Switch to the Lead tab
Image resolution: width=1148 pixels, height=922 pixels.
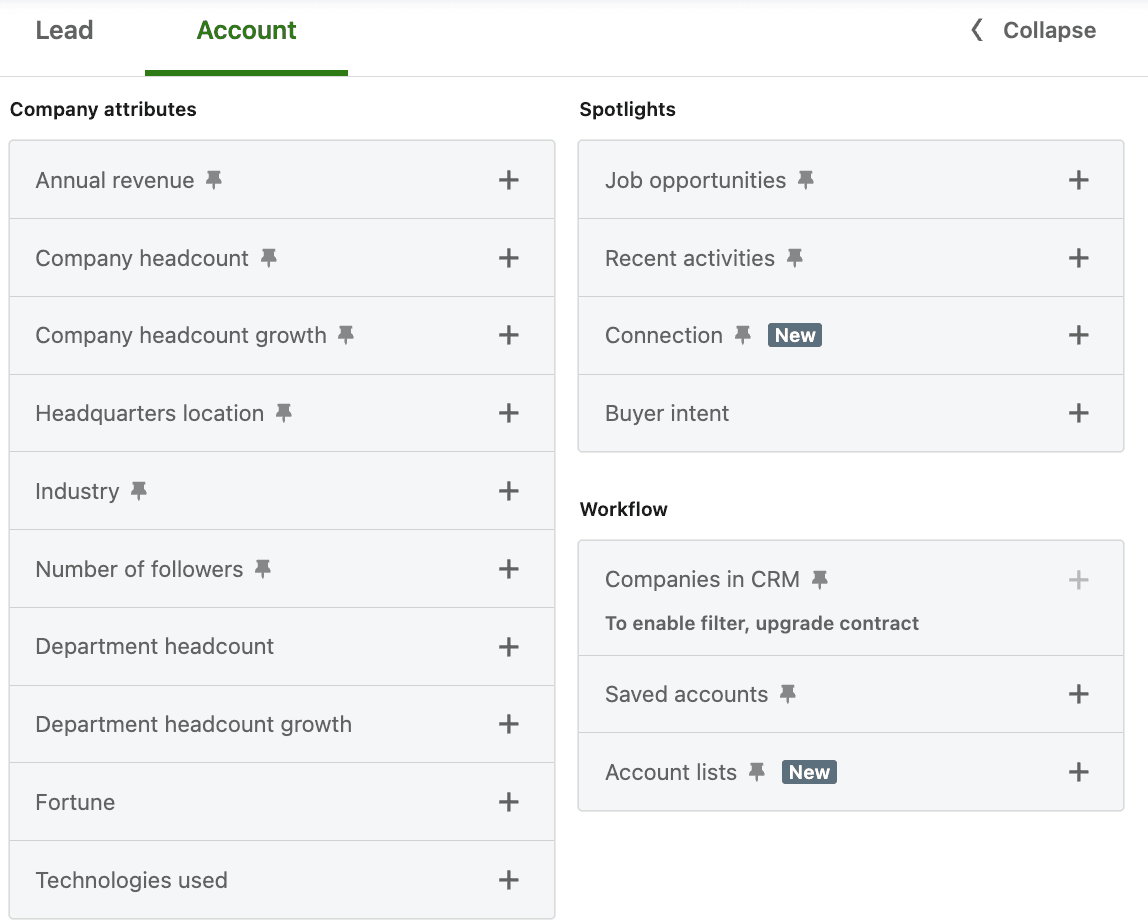point(64,30)
